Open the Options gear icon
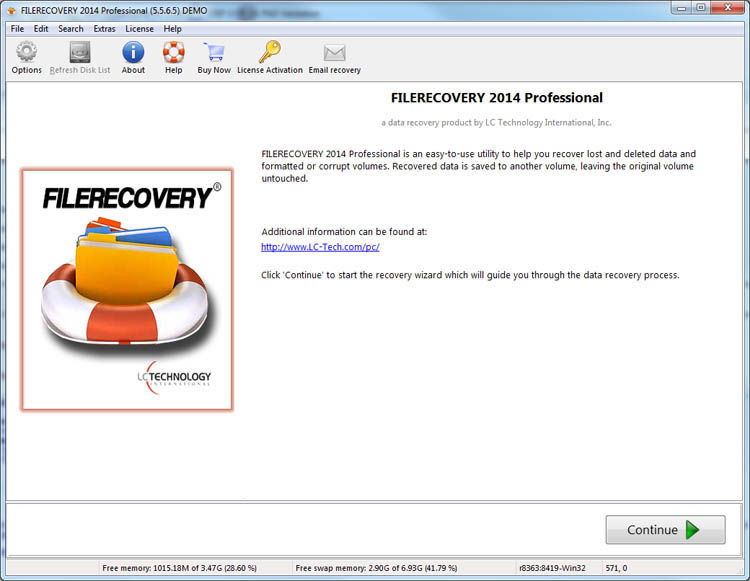 (27, 52)
